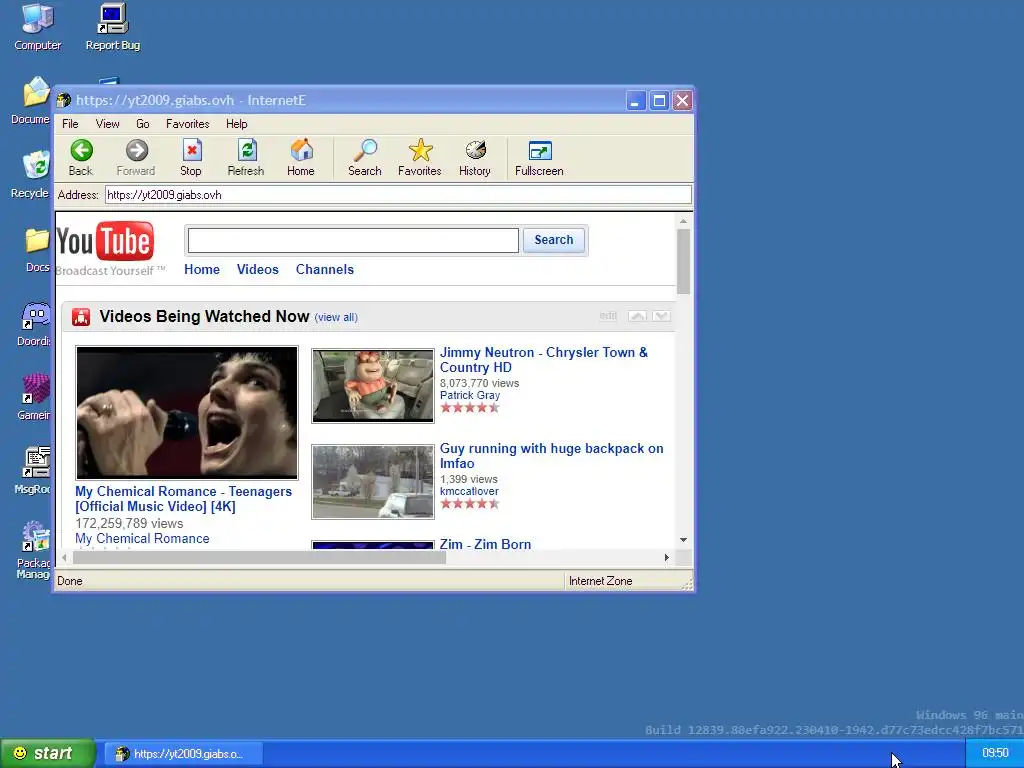Viewport: 1024px width, 768px height.
Task: Visit the kmccatlover channel link
Action: click(469, 491)
